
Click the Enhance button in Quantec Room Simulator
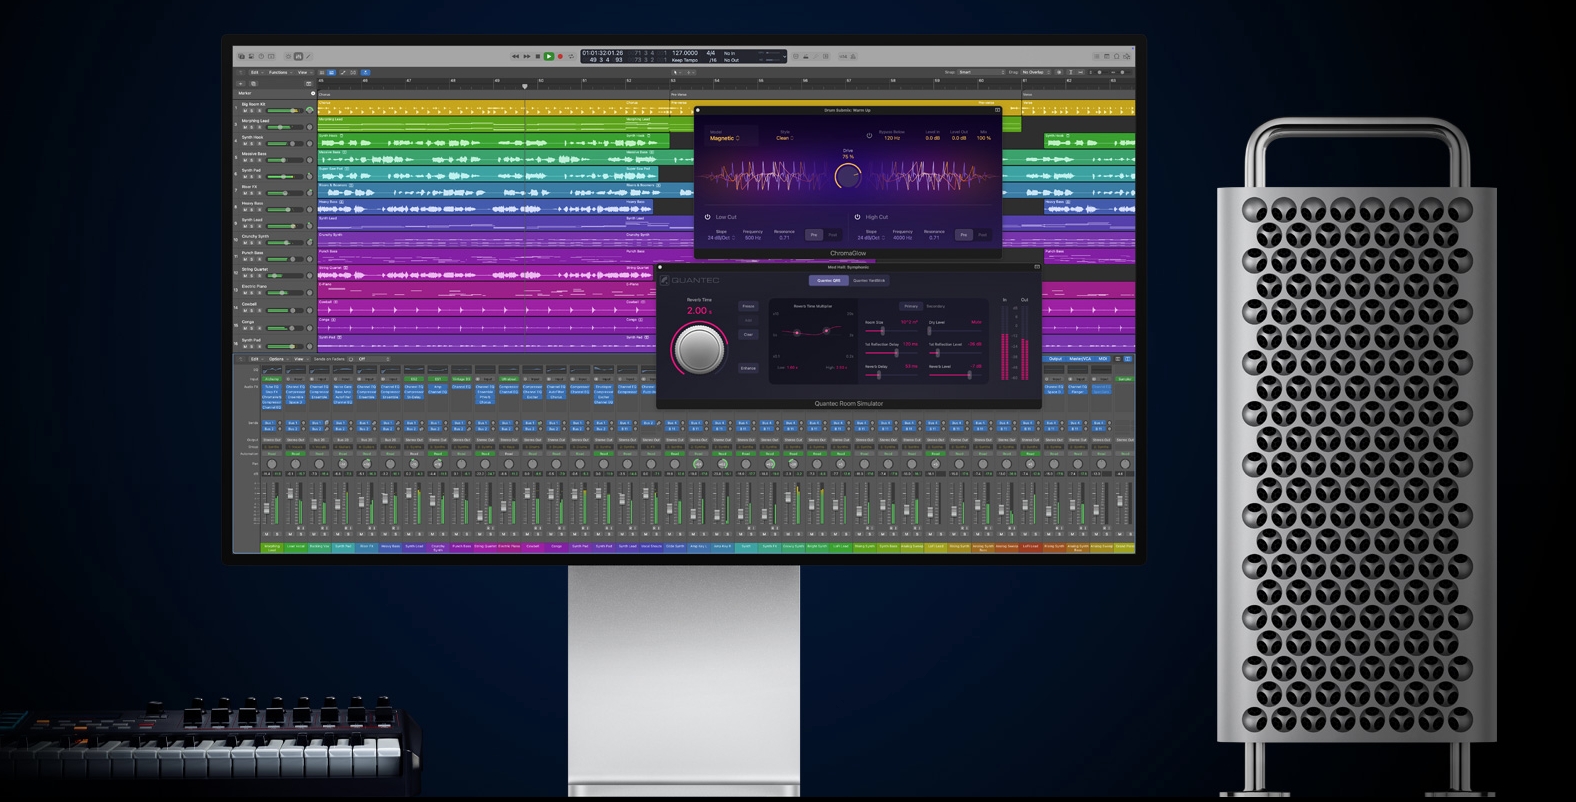click(x=748, y=368)
